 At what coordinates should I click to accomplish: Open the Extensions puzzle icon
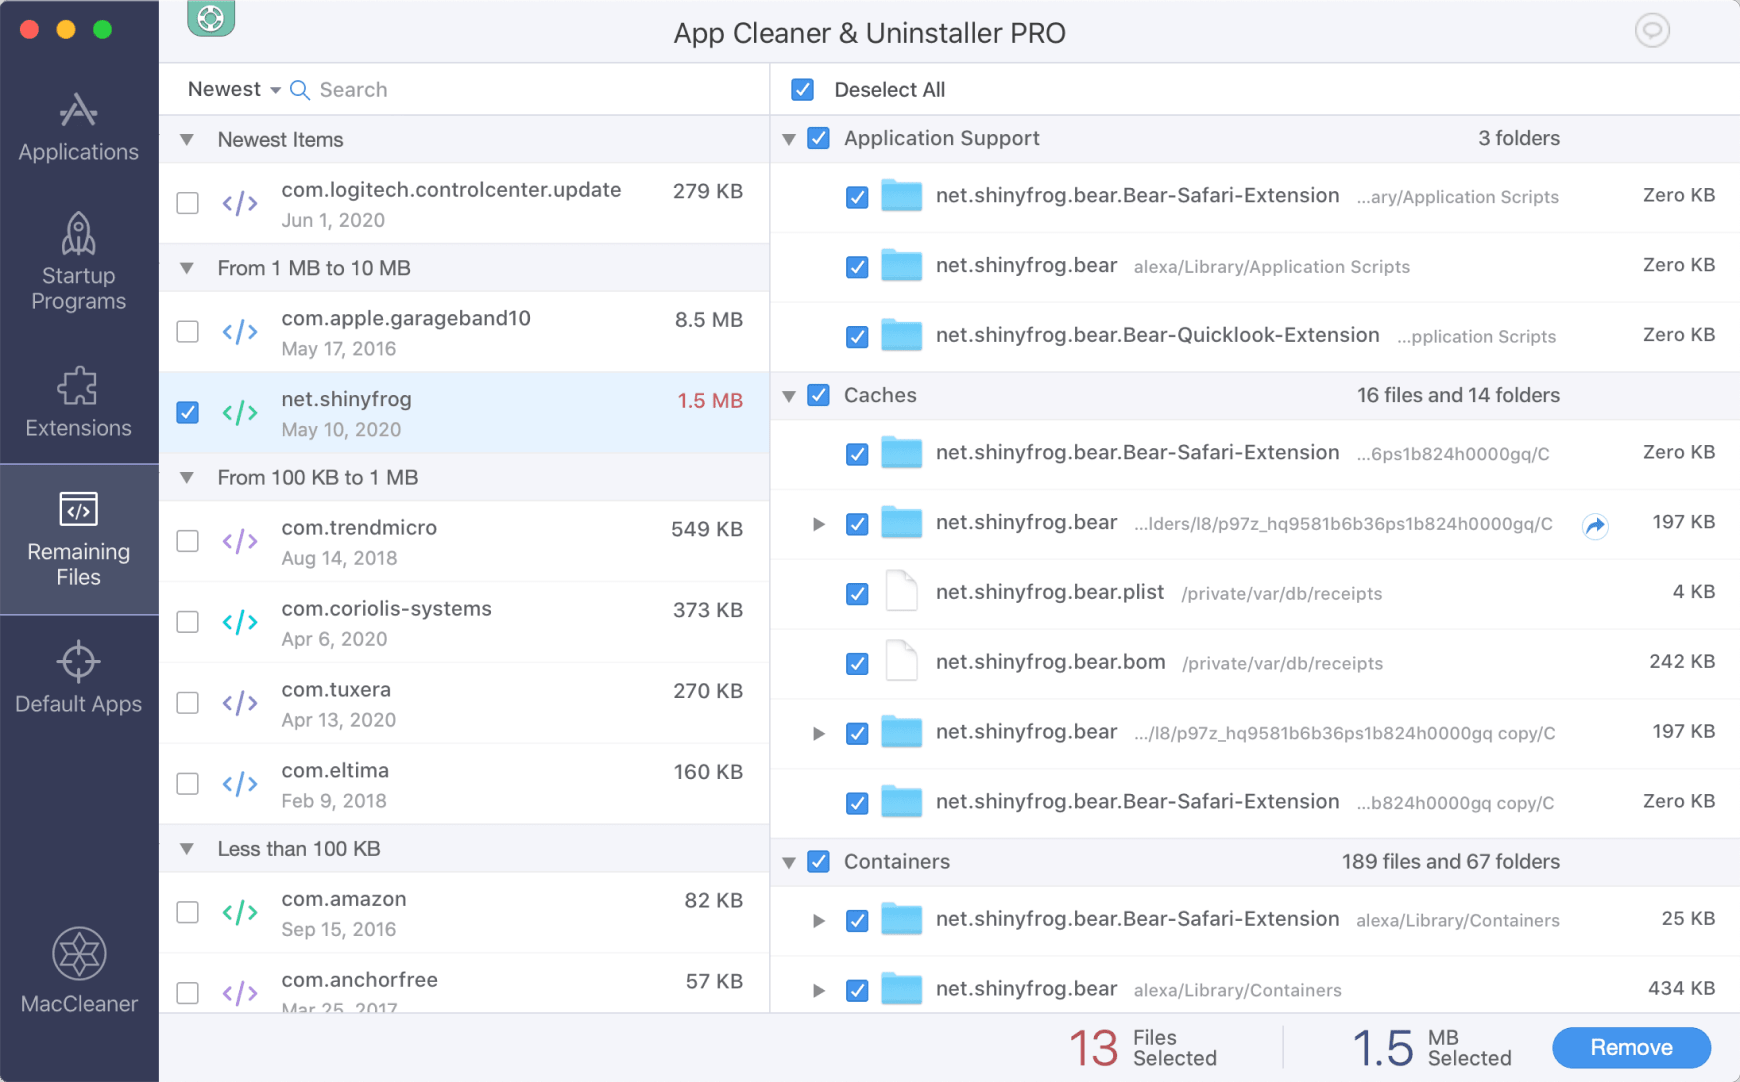click(x=78, y=386)
